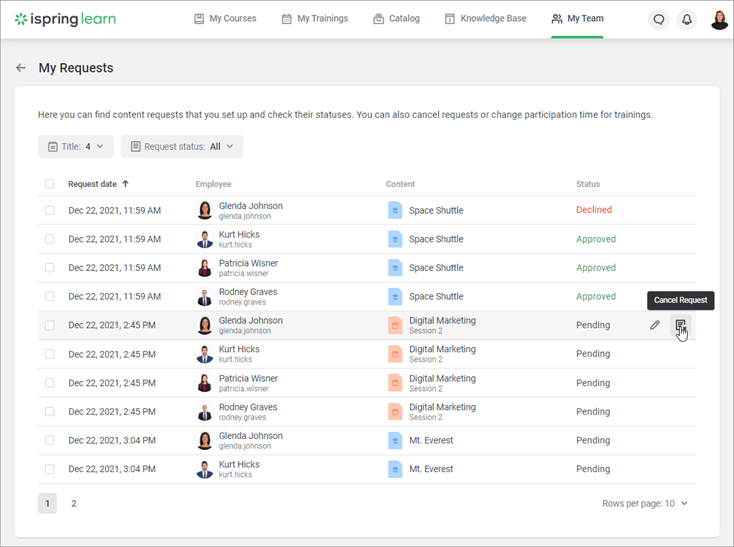Click the Space Shuttle course icon in Rodney Graves' row
Image resolution: width=734 pixels, height=547 pixels.
[395, 296]
